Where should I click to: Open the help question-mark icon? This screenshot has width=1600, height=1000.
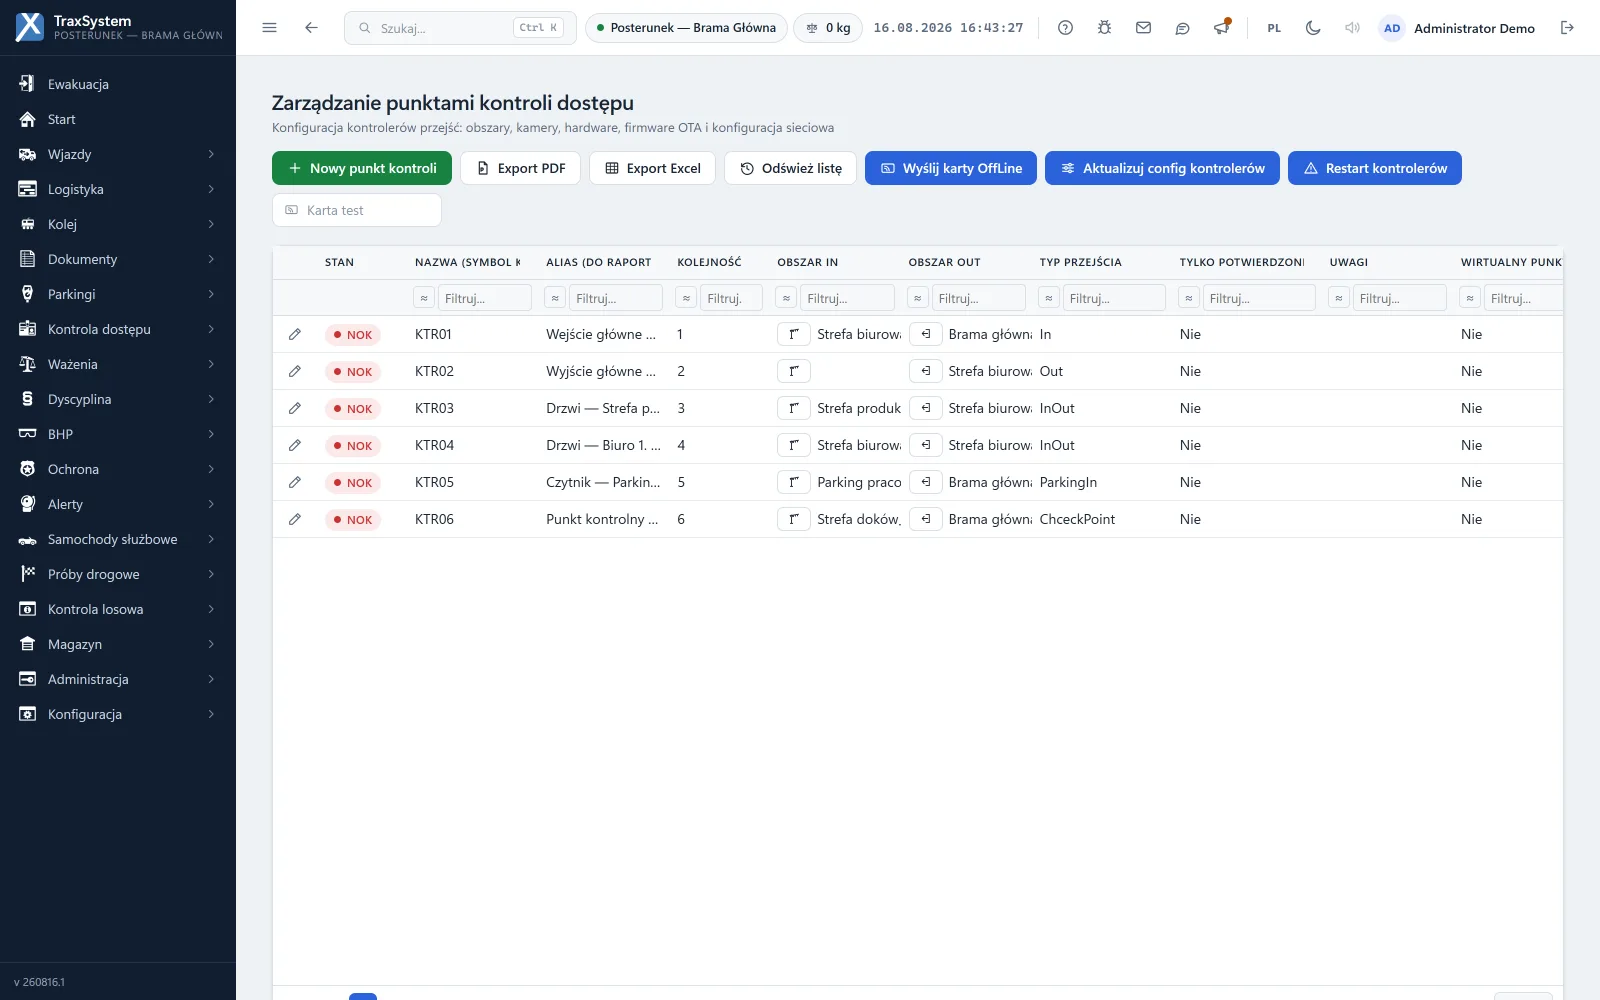1065,28
